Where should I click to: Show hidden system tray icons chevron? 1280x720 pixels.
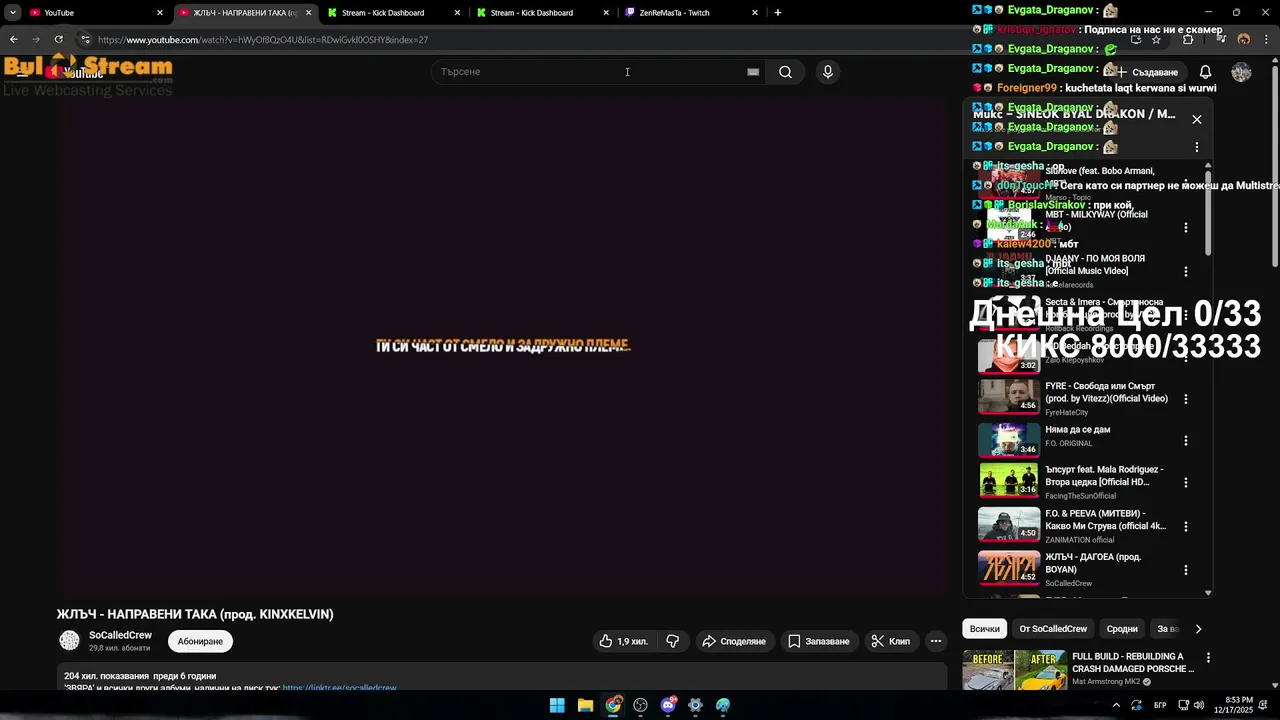point(1116,705)
